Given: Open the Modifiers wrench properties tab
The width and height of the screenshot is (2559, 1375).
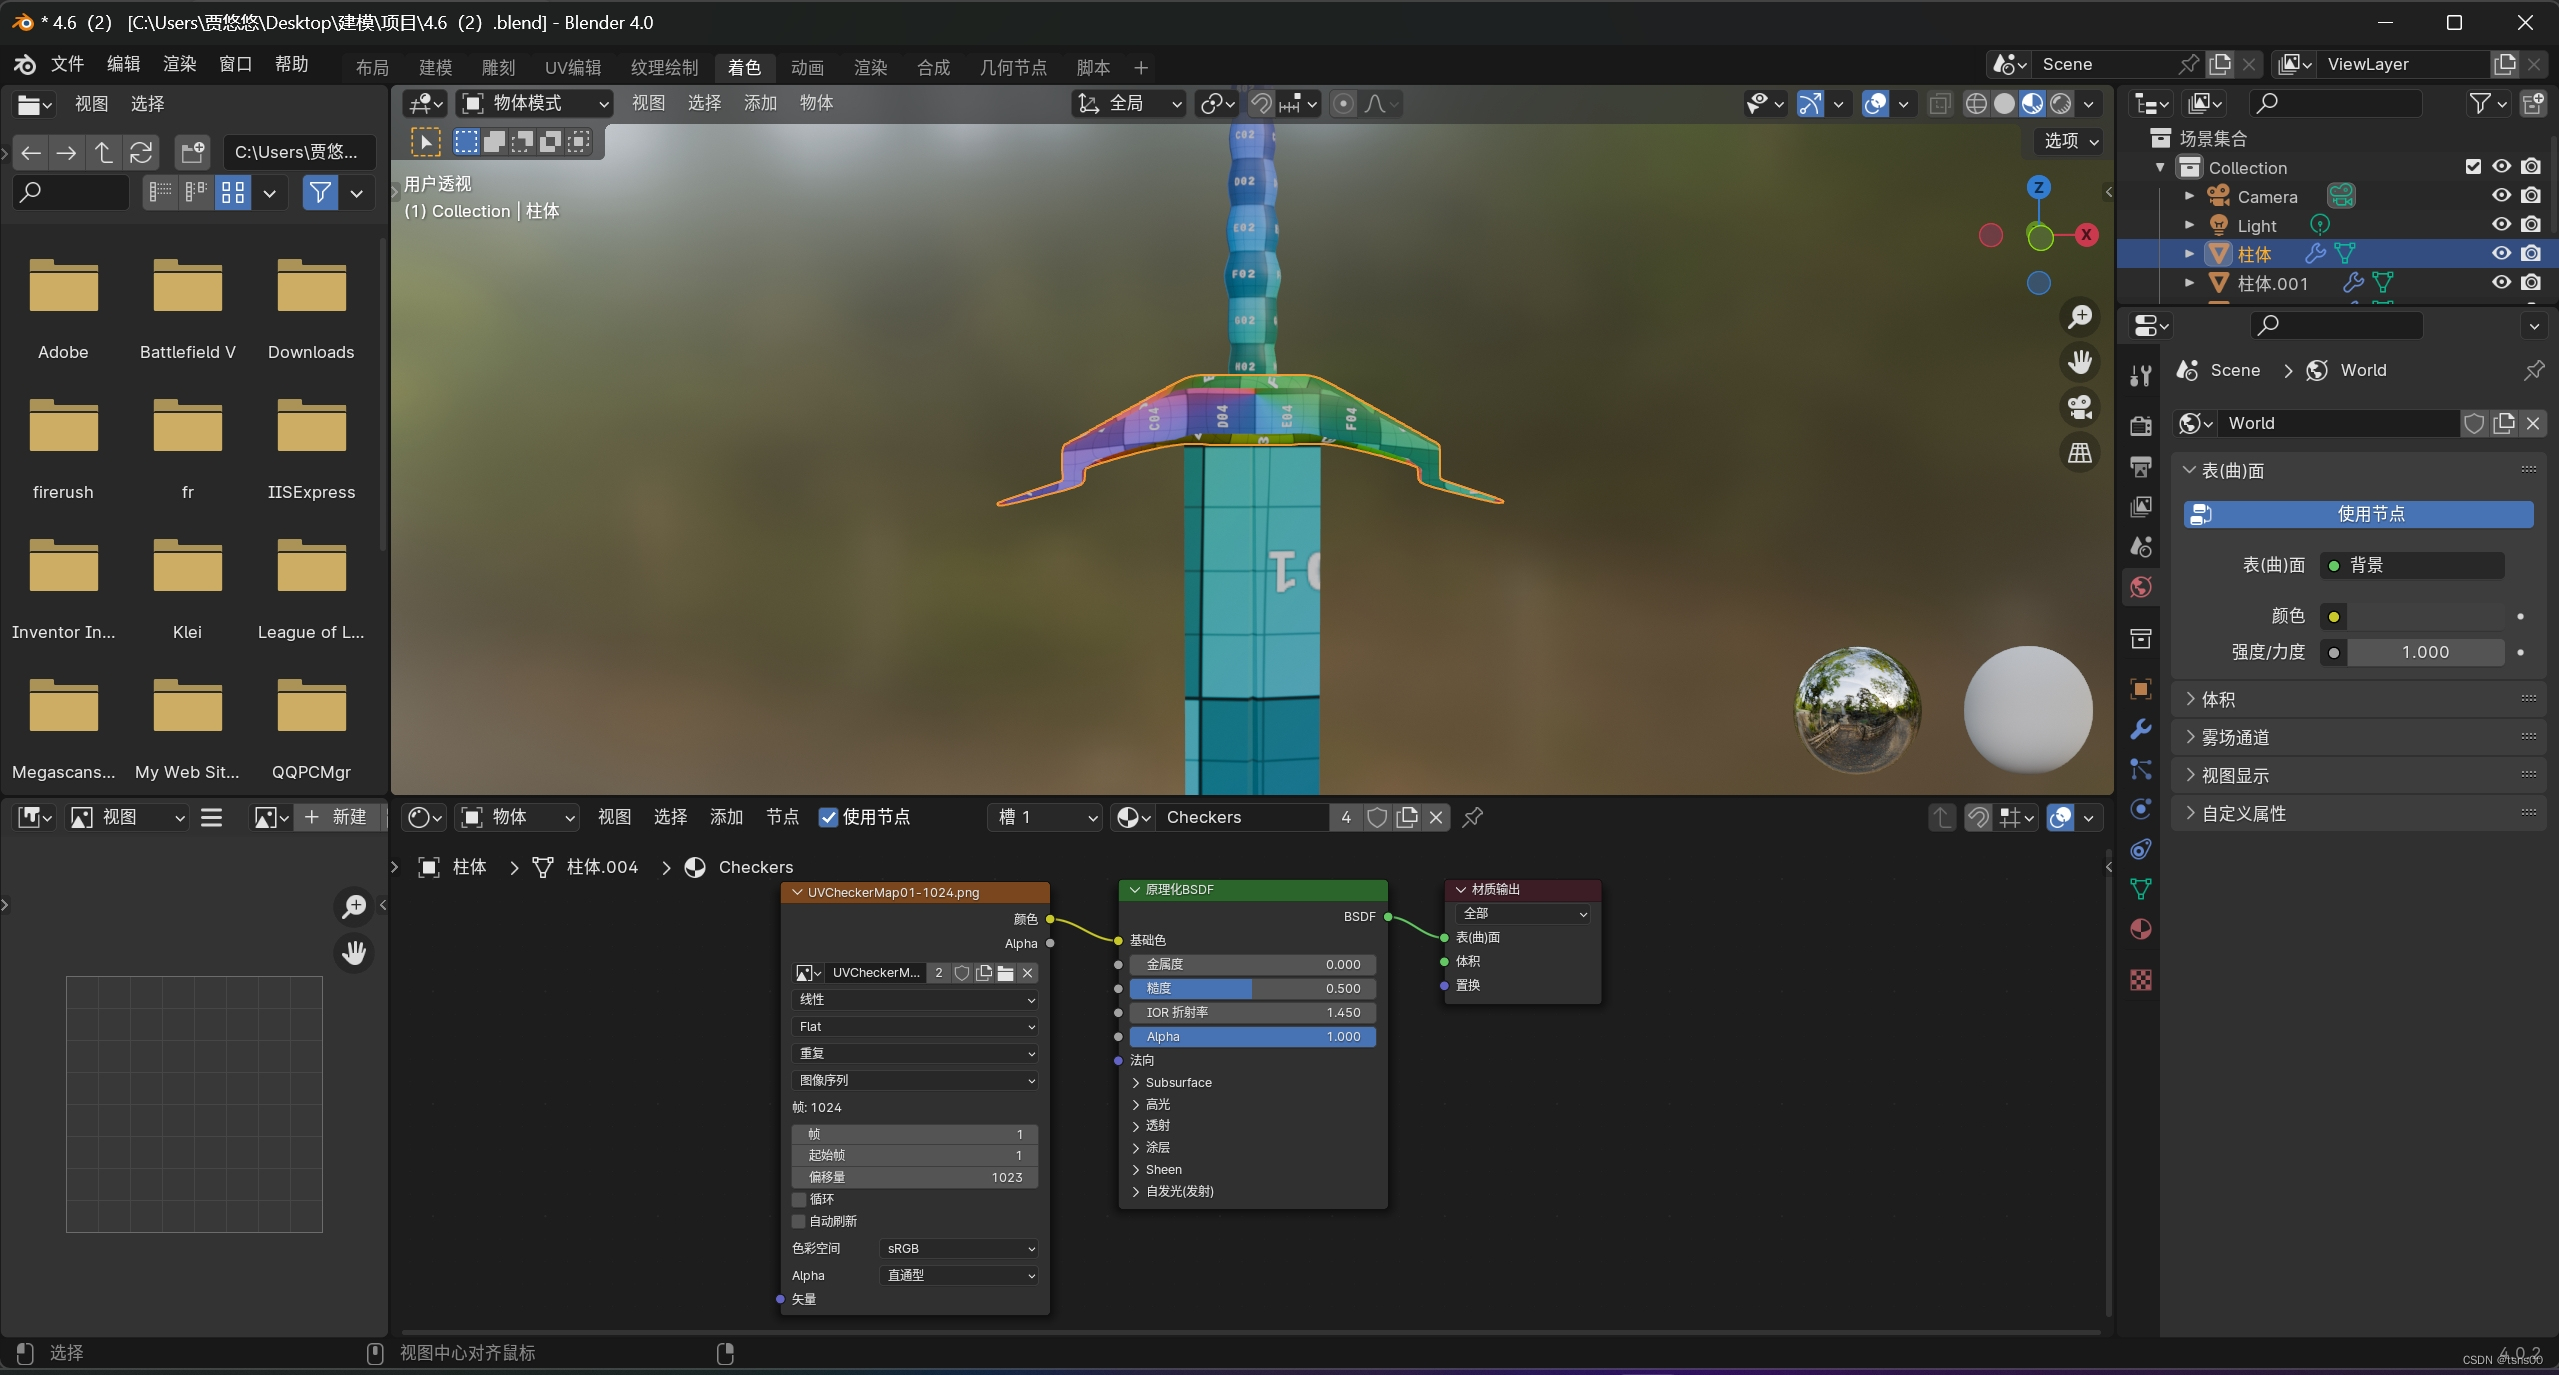Looking at the screenshot, I should (x=2141, y=729).
